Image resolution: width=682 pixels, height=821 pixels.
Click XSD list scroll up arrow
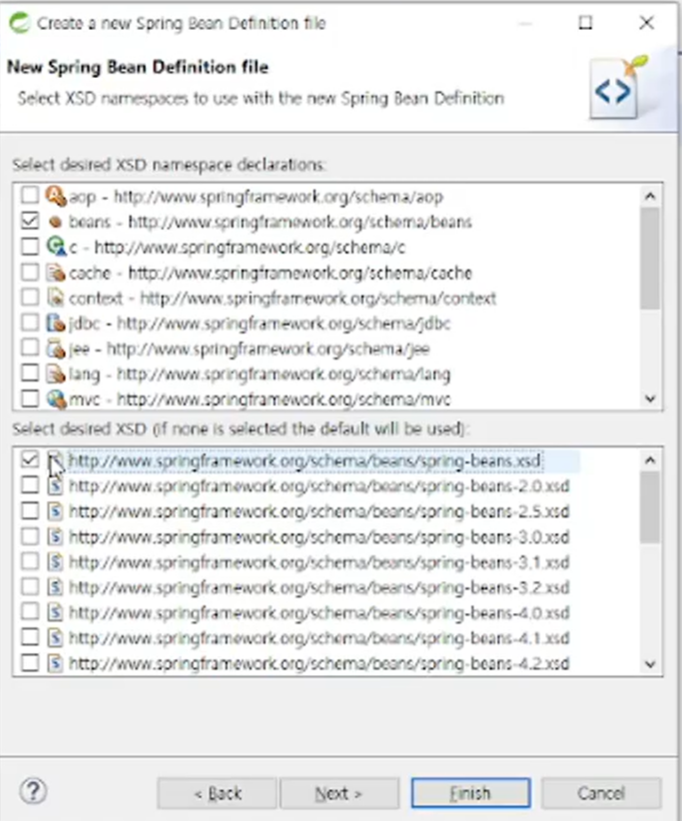pyautogui.click(x=650, y=460)
